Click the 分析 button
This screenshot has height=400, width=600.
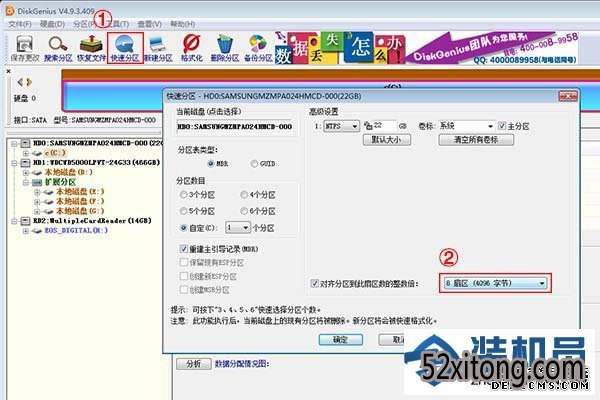[194, 364]
